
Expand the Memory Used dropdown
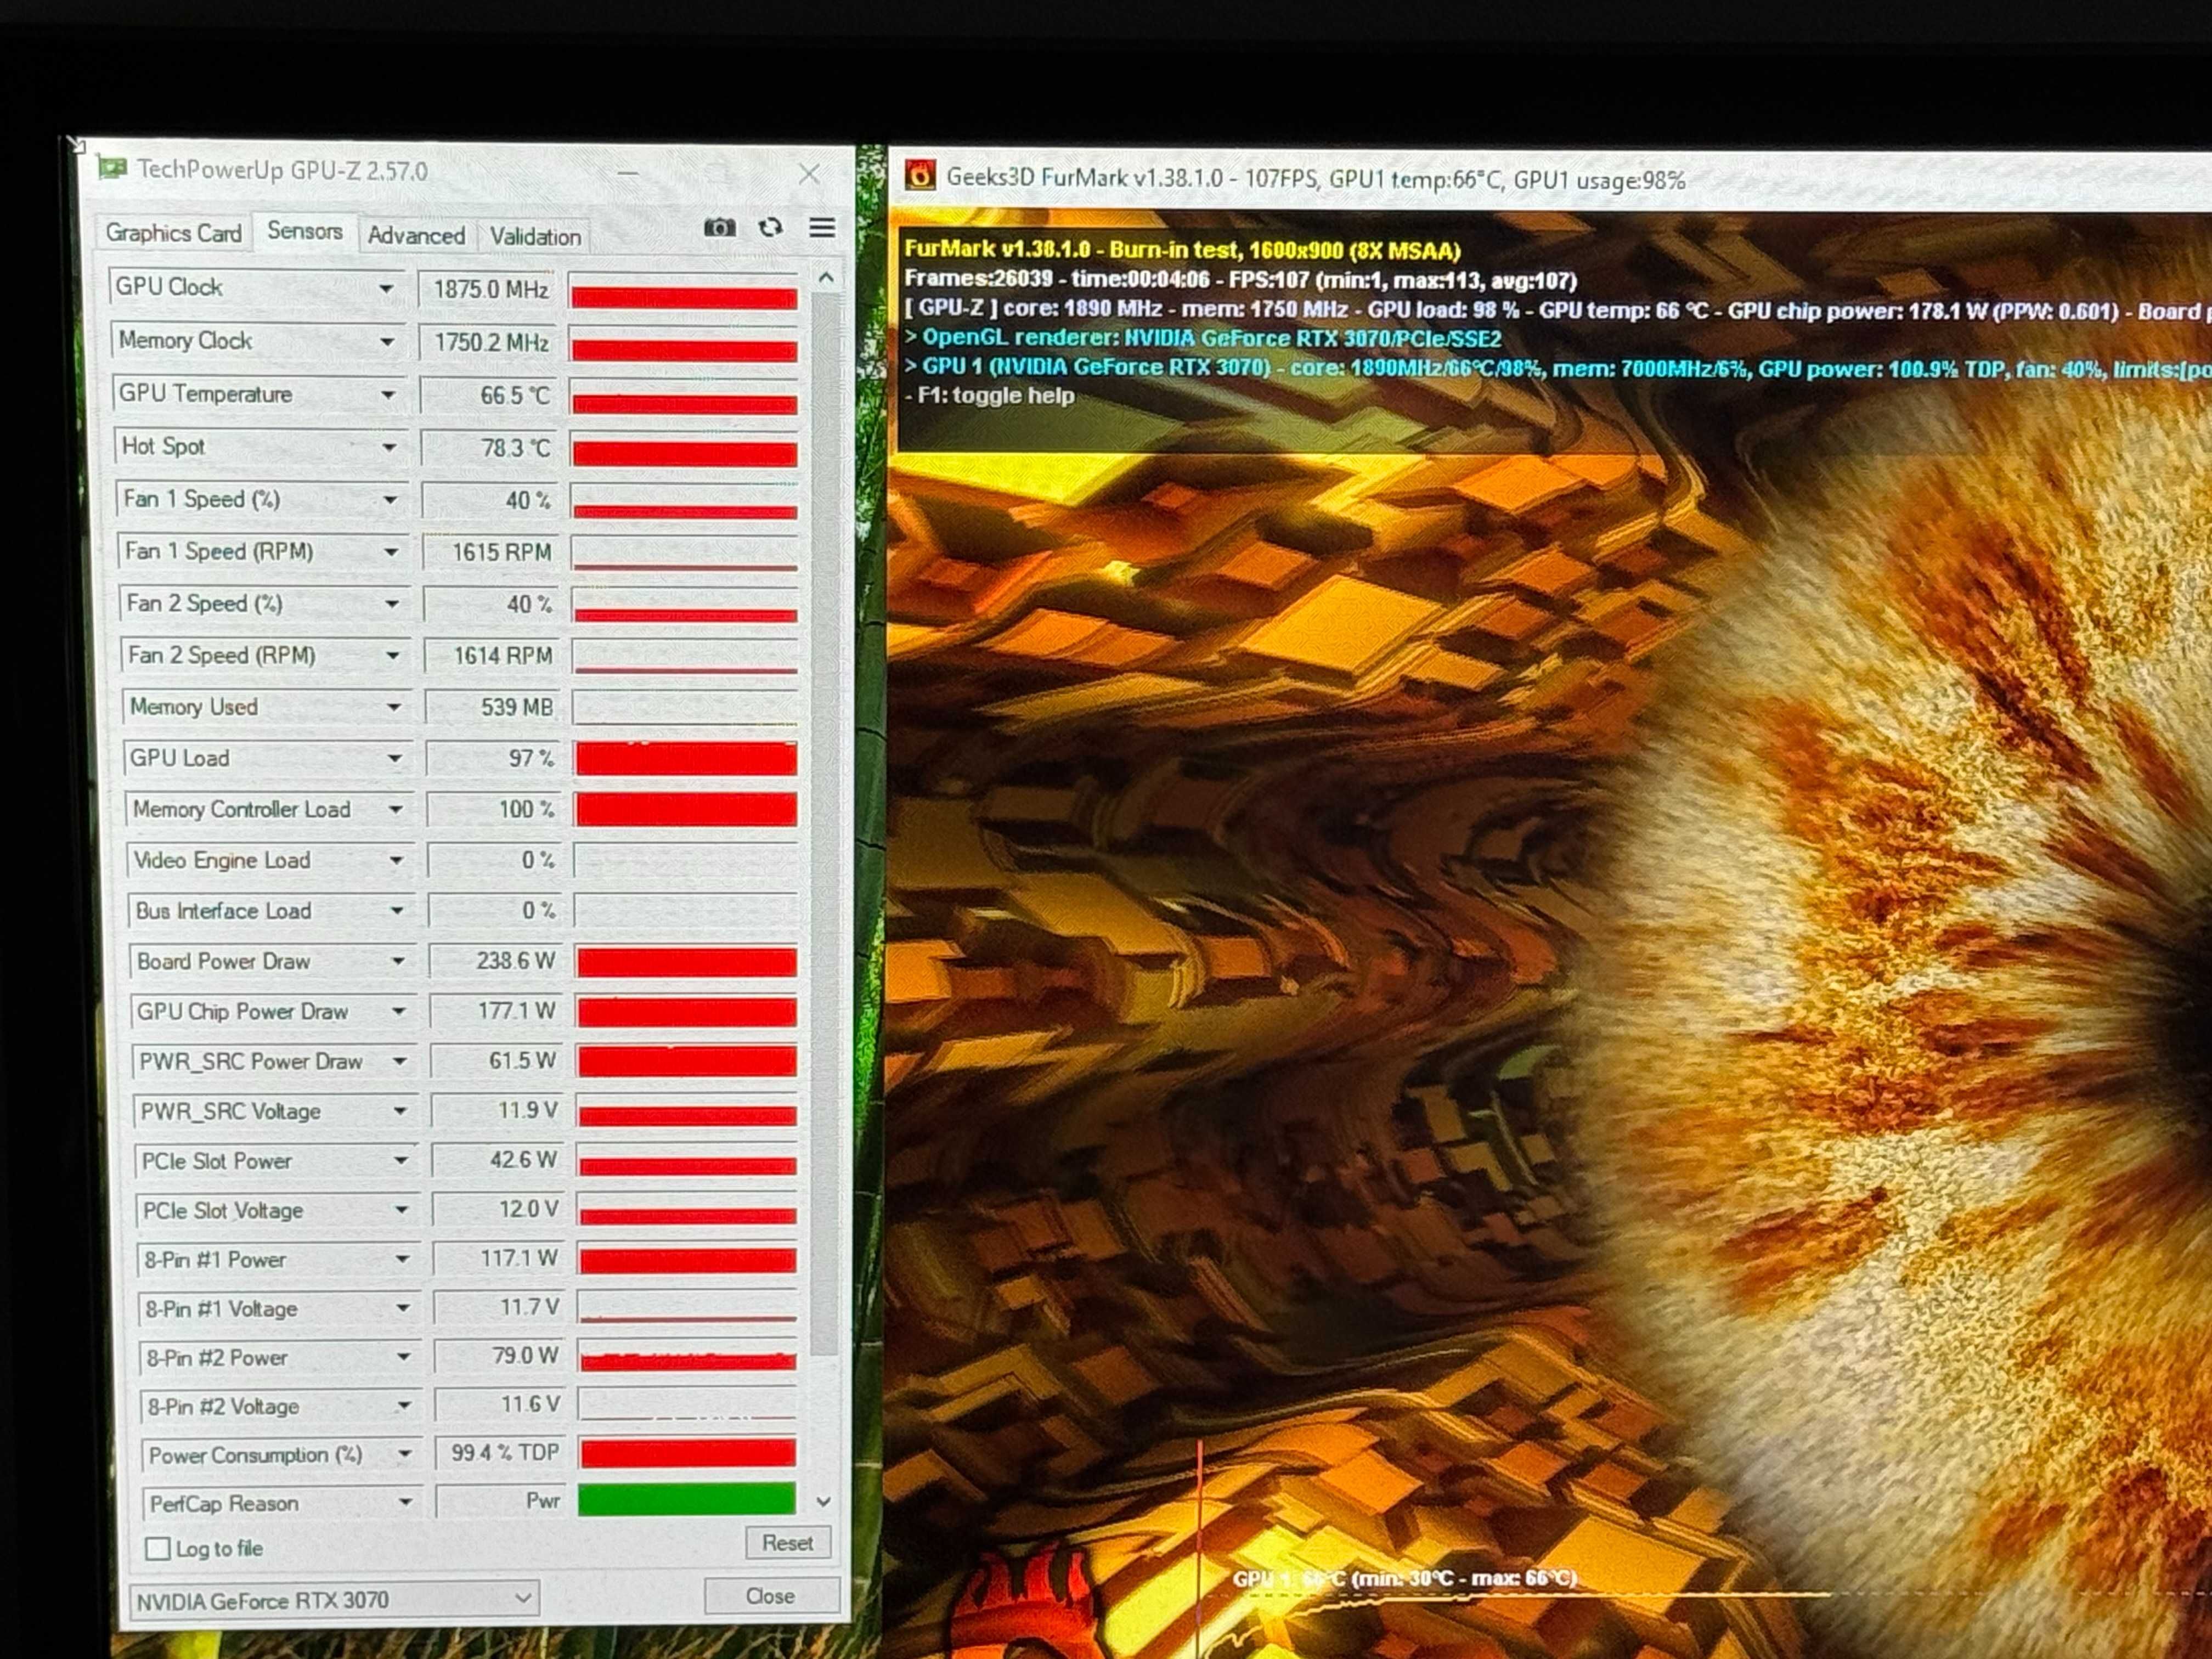(x=394, y=707)
